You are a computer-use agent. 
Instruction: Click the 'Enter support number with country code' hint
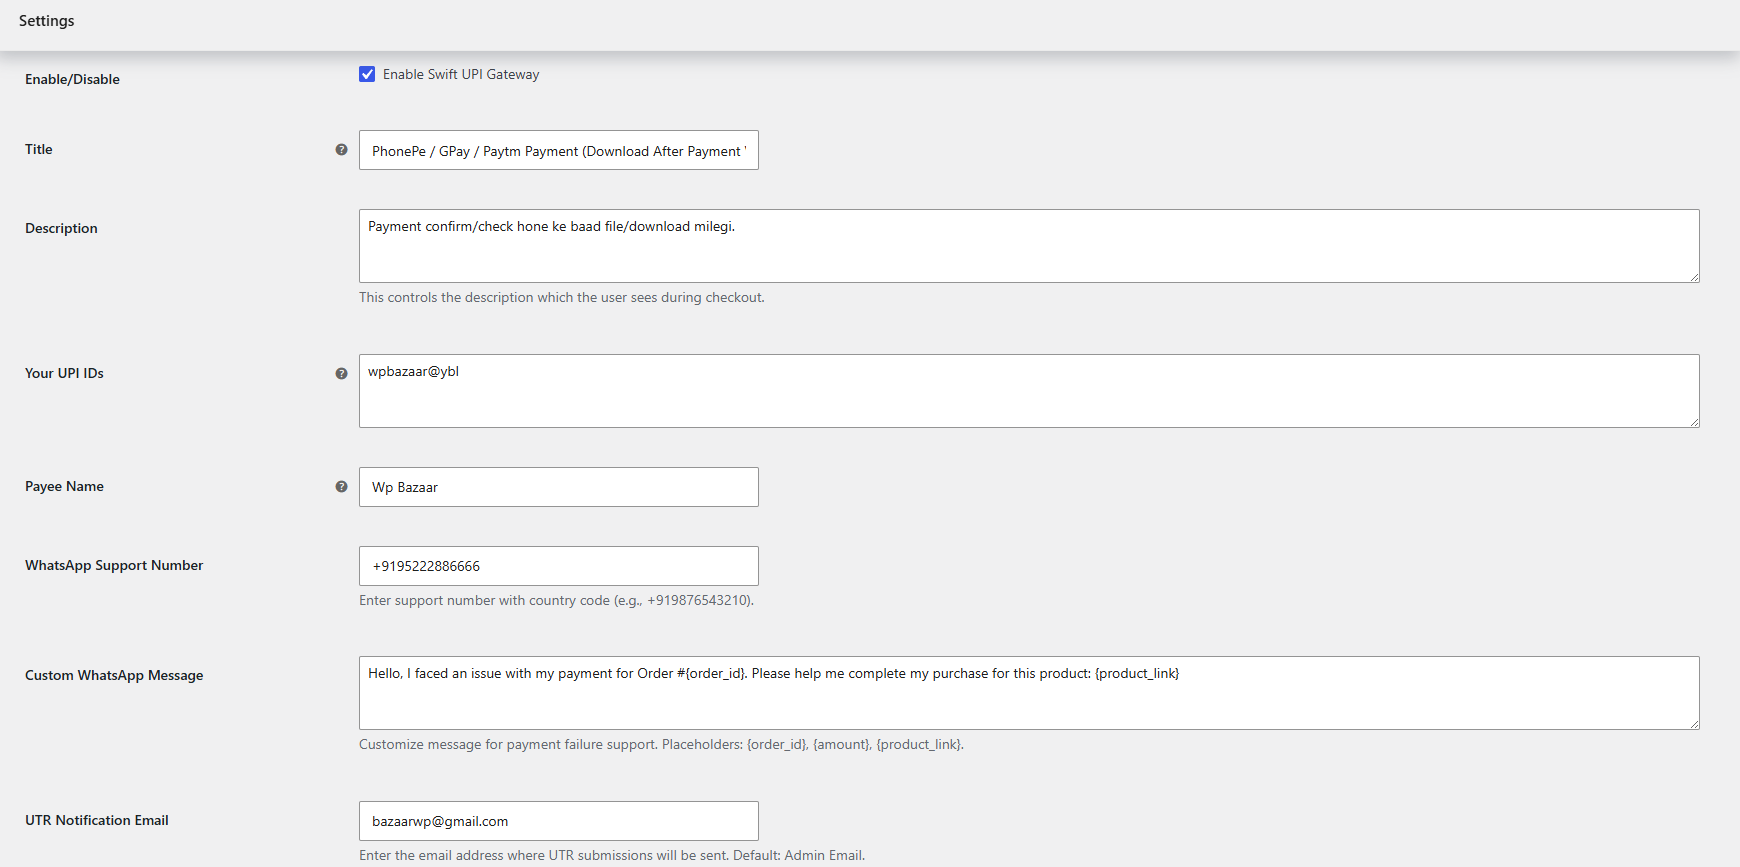click(557, 601)
